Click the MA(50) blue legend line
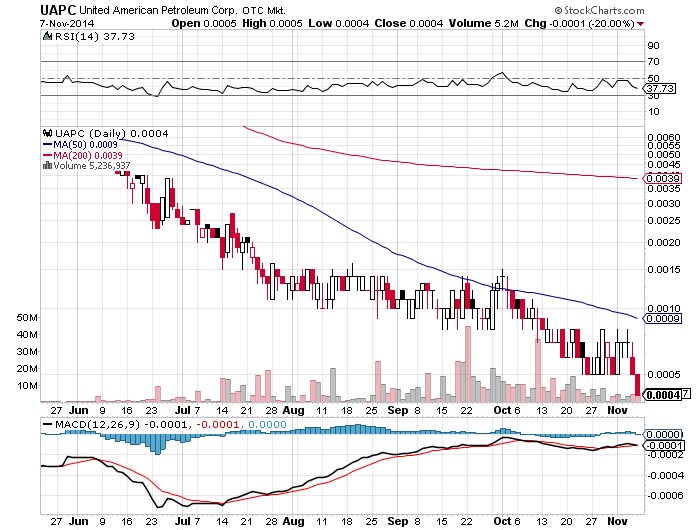Viewport: 700px width, 530px height. tap(47, 145)
